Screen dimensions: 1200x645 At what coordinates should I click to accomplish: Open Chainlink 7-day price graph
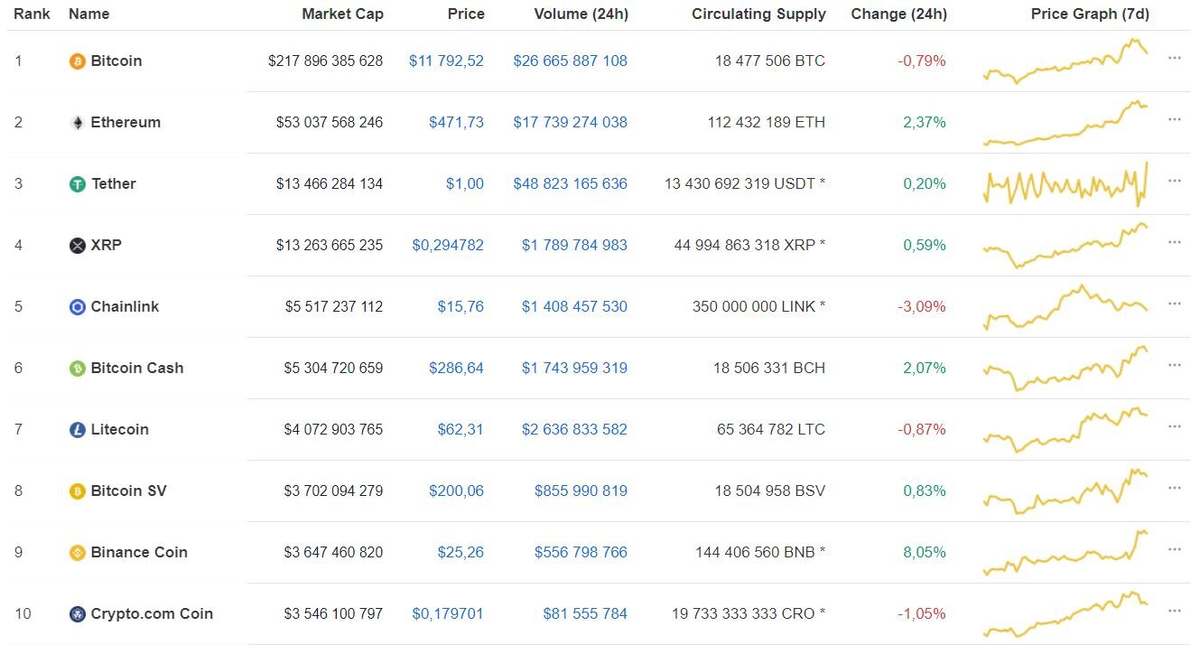1066,307
